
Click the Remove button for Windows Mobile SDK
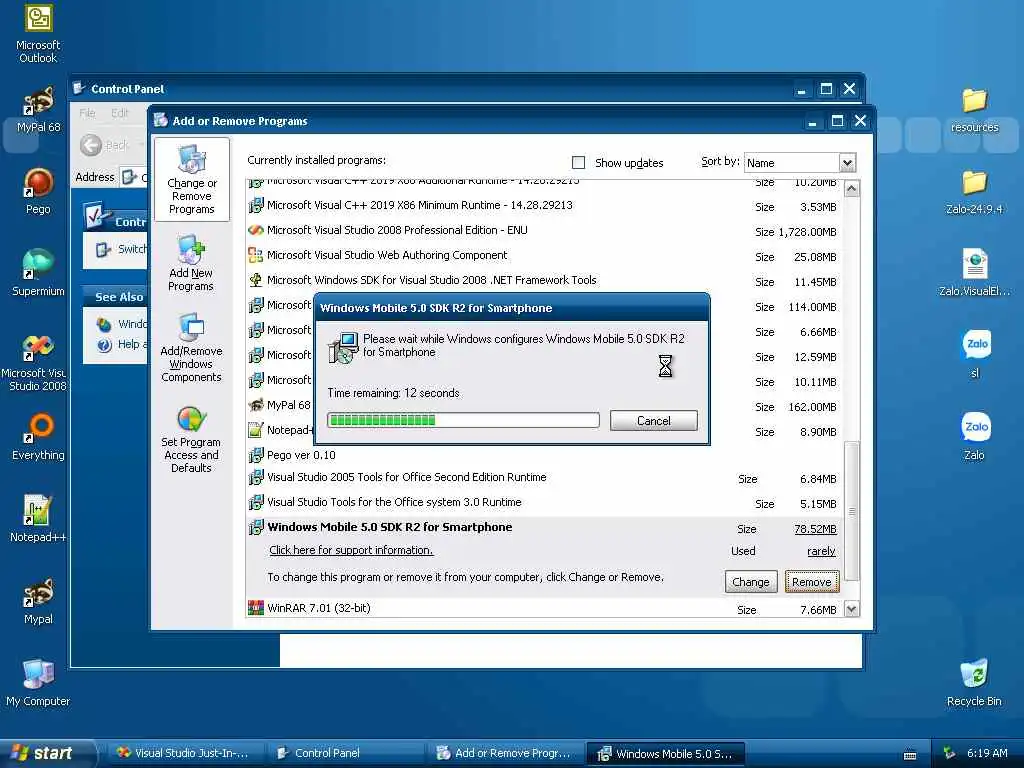click(x=812, y=581)
